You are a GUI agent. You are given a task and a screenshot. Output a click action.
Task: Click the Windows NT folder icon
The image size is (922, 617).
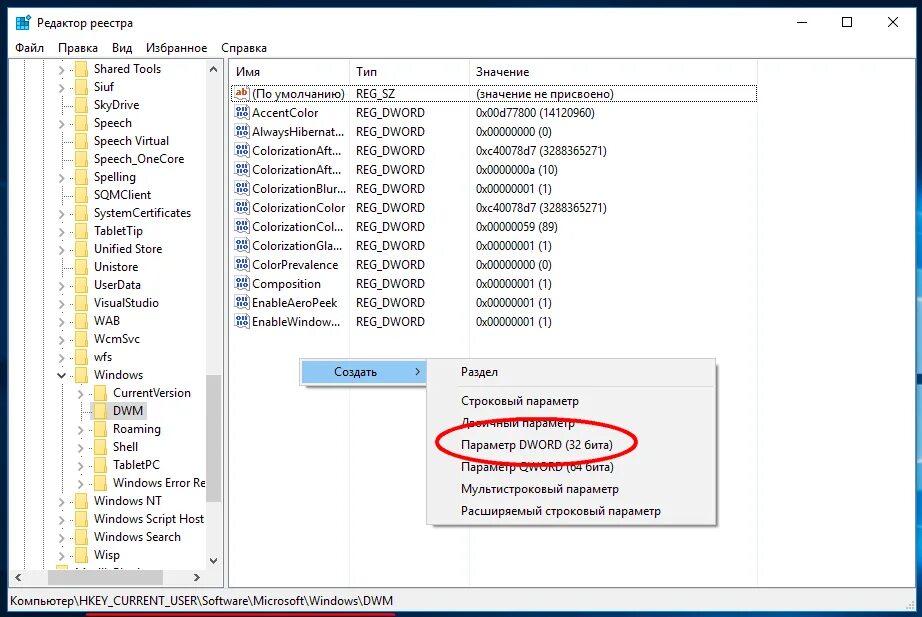point(82,501)
